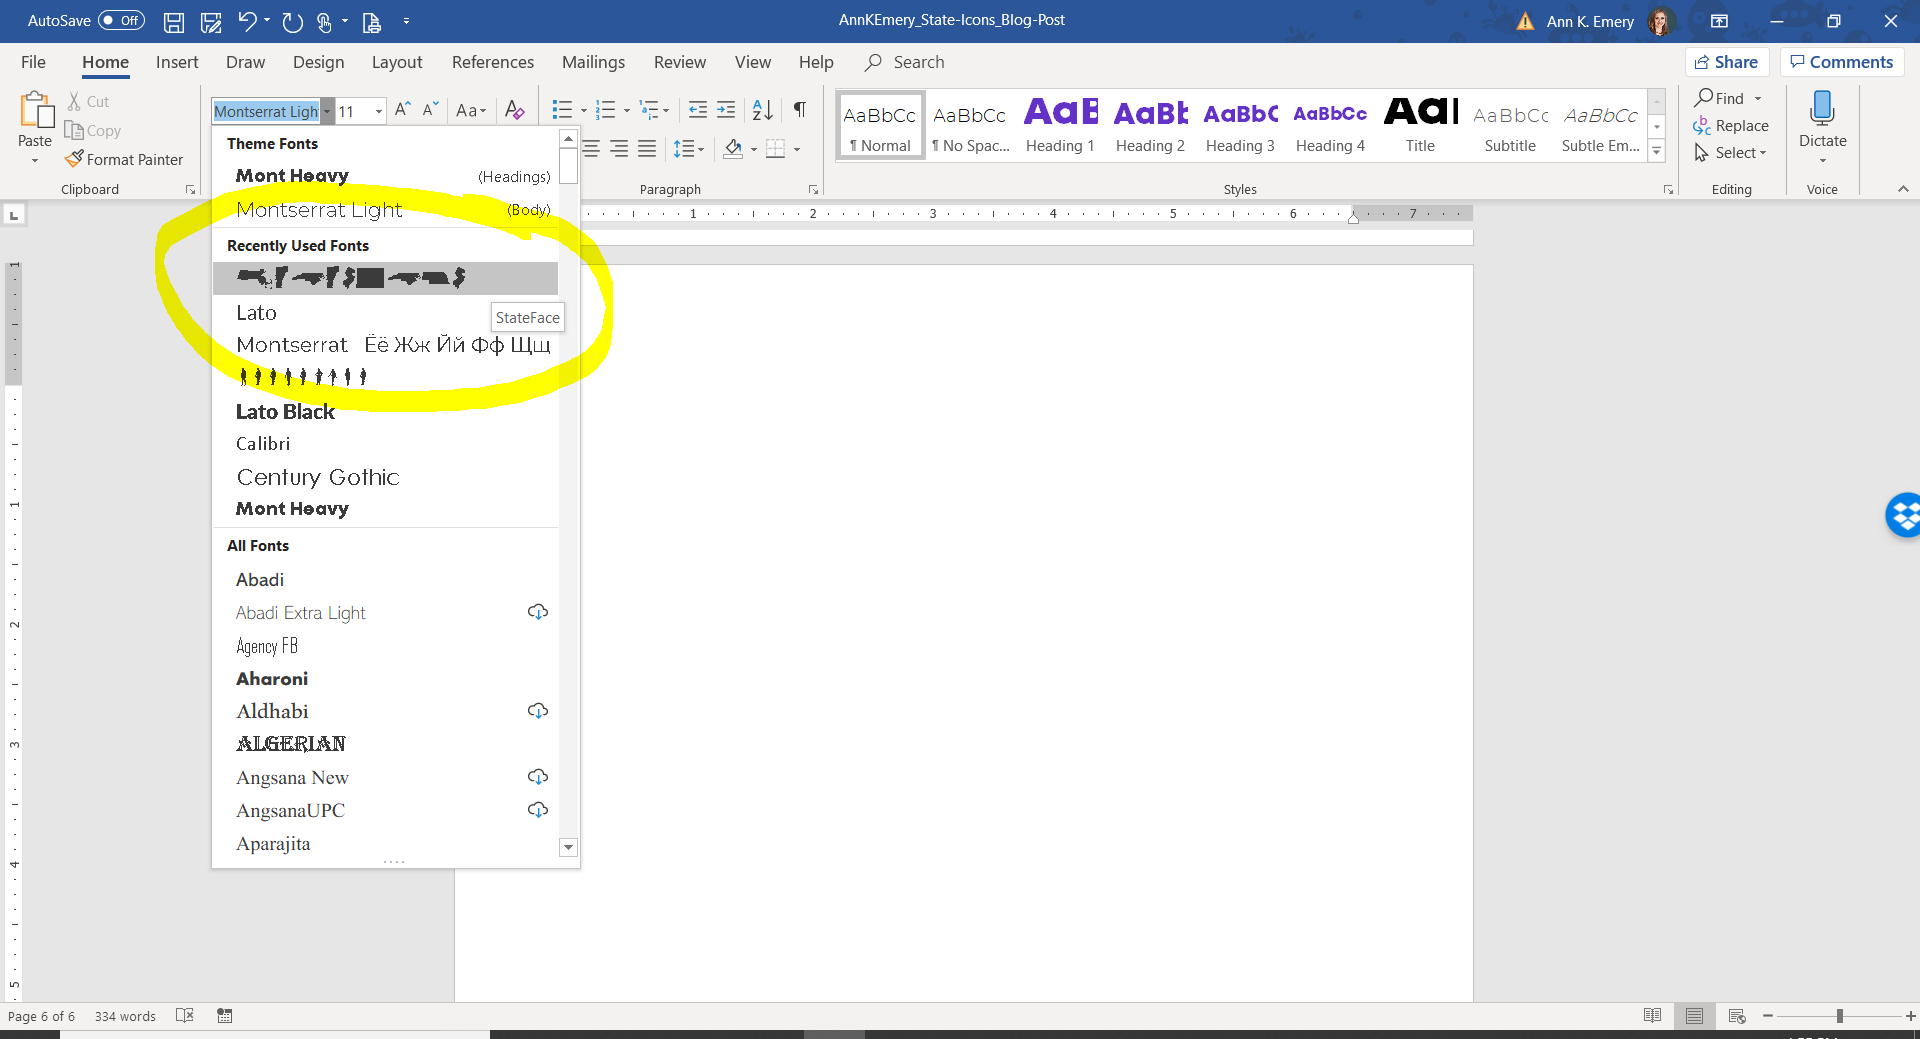Select Century Gothic from the font list
Image resolution: width=1920 pixels, height=1039 pixels.
(x=317, y=477)
